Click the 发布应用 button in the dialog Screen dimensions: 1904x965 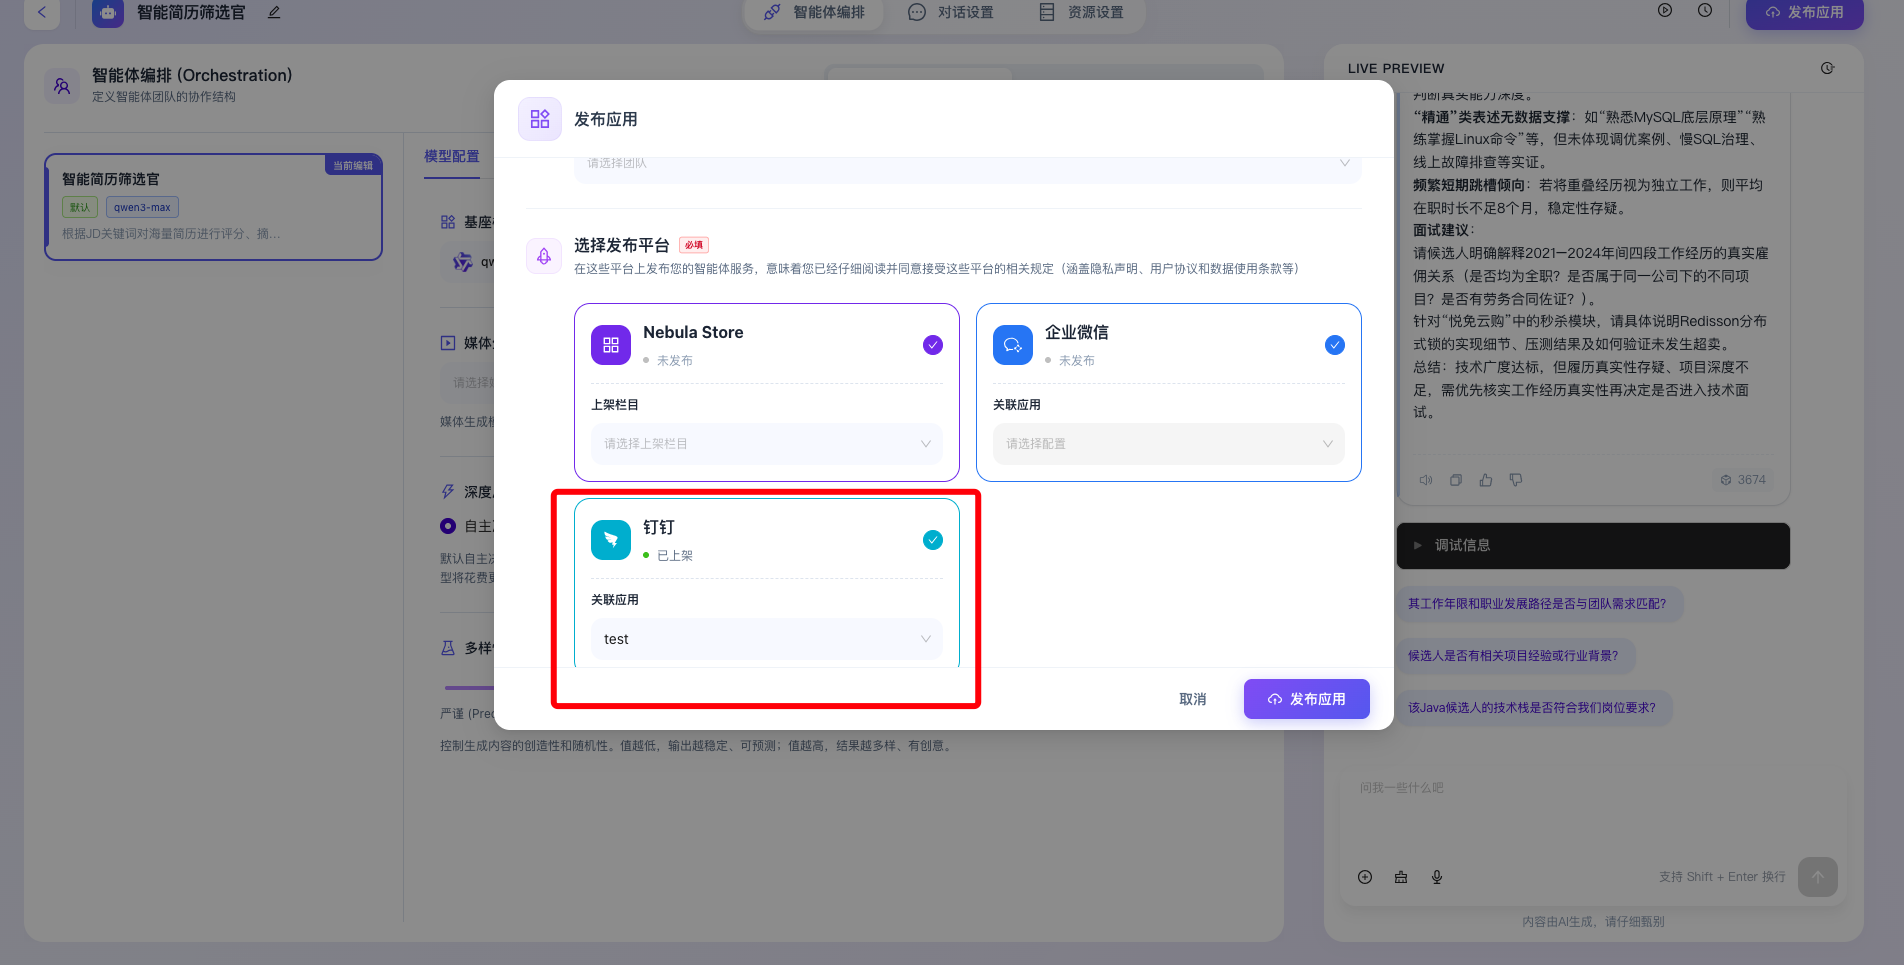(x=1306, y=699)
